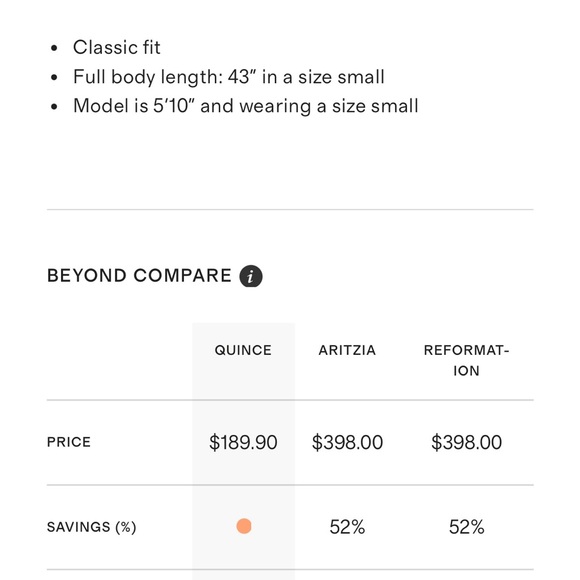Screen dimensions: 580x580
Task: Select the Full body length 43" text
Action: pyautogui.click(x=229, y=77)
